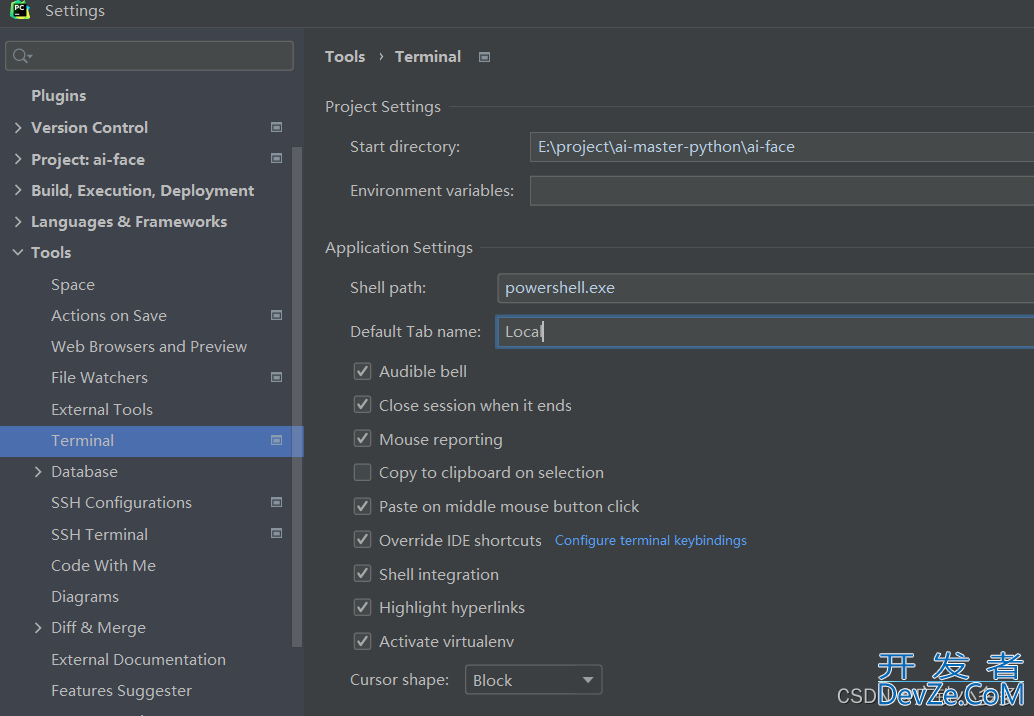Click project-level icon next to Project: ai-face

pyautogui.click(x=276, y=158)
